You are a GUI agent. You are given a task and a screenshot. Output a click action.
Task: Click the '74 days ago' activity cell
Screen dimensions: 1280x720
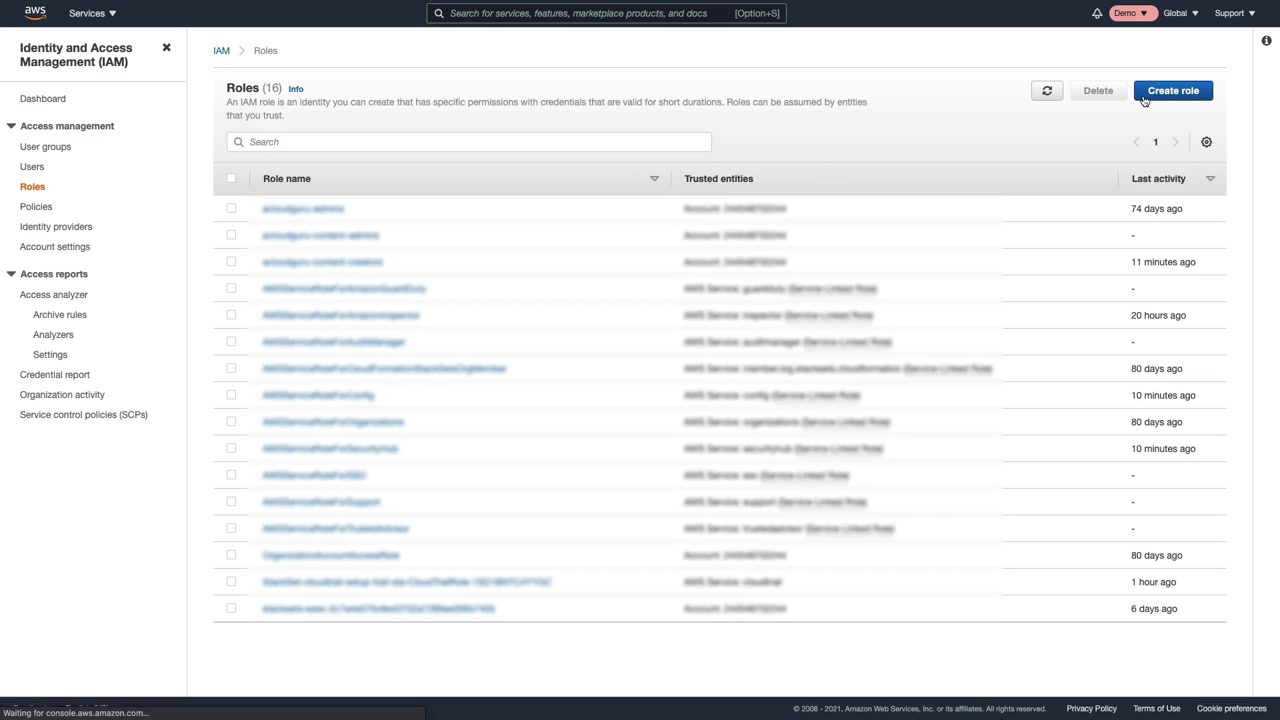[1157, 209]
